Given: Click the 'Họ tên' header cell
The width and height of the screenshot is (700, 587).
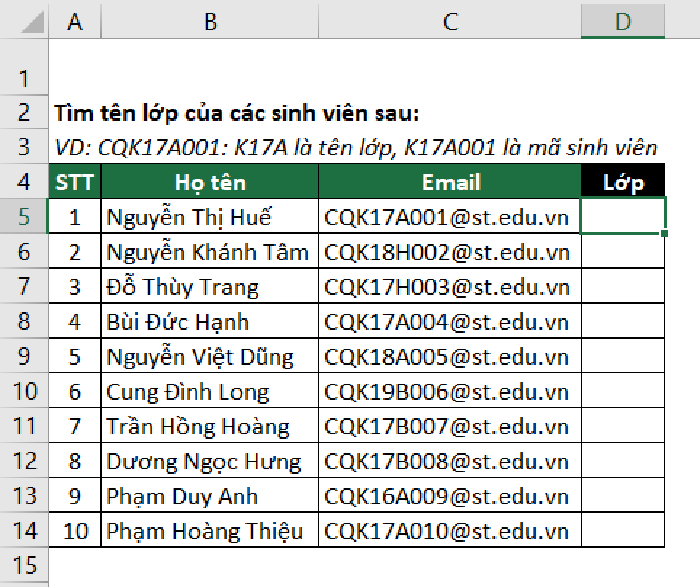Looking at the screenshot, I should point(210,182).
